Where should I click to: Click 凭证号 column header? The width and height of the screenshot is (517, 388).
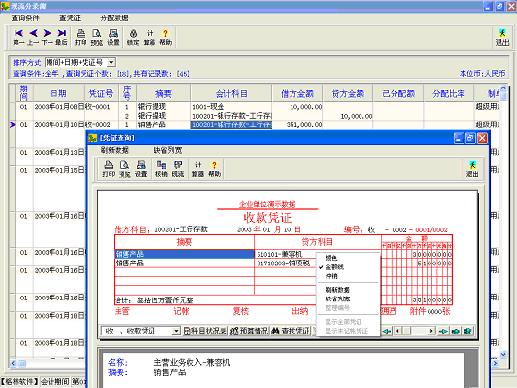coord(101,93)
